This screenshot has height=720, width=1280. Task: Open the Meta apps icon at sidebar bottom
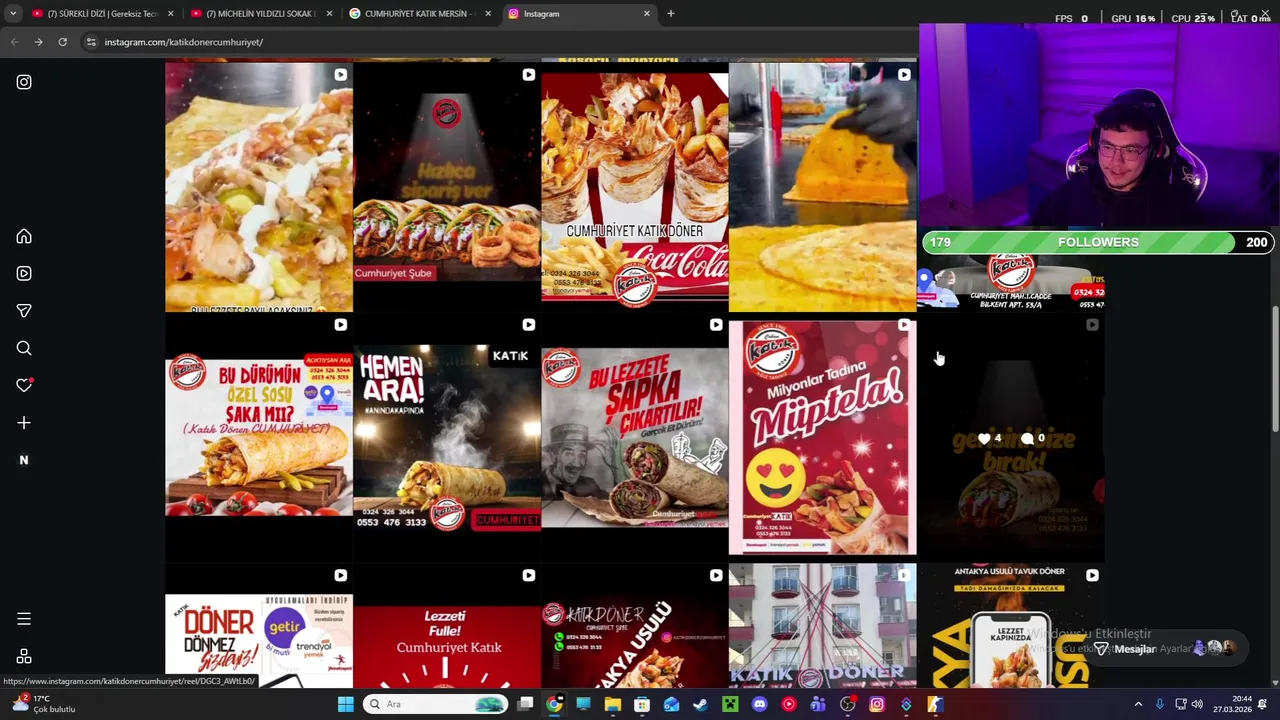(x=24, y=657)
